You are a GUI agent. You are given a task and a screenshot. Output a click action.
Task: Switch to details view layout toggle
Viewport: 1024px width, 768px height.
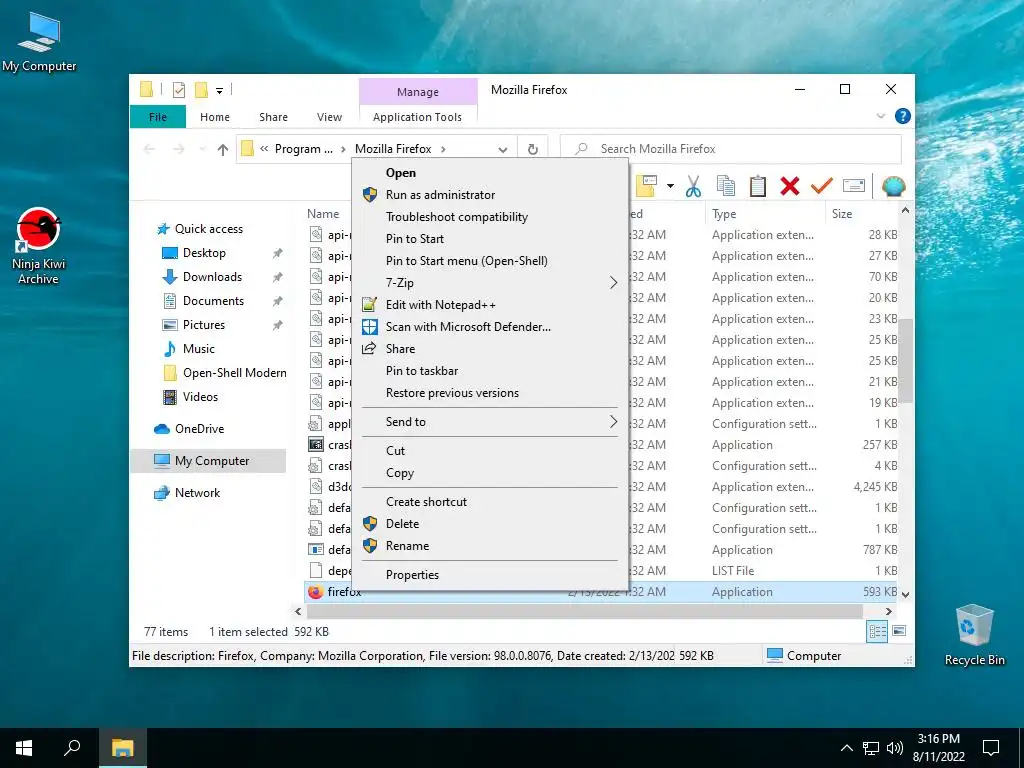pos(877,631)
